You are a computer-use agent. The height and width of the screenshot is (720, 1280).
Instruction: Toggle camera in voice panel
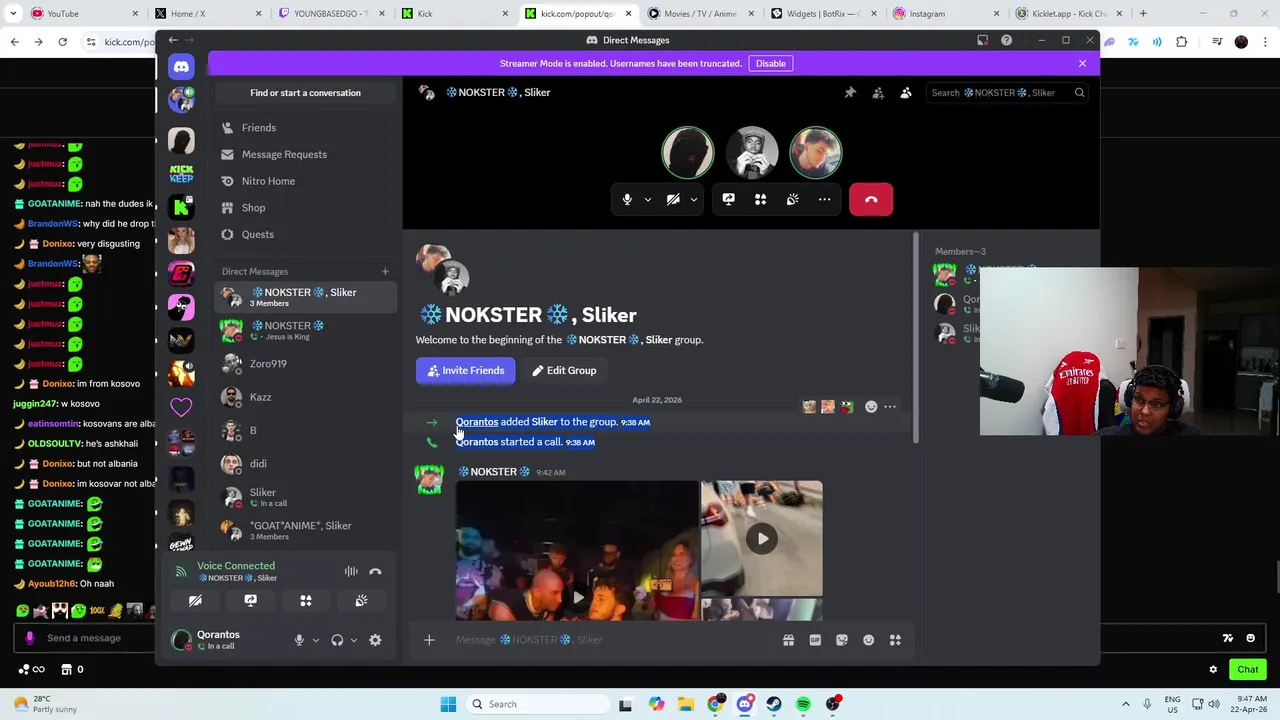coord(195,601)
